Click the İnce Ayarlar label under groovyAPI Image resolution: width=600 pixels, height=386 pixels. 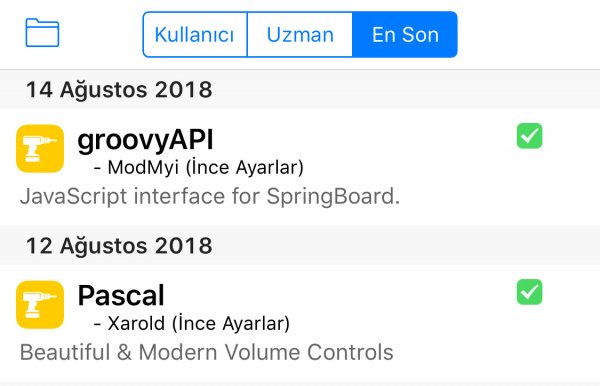pyautogui.click(x=245, y=168)
